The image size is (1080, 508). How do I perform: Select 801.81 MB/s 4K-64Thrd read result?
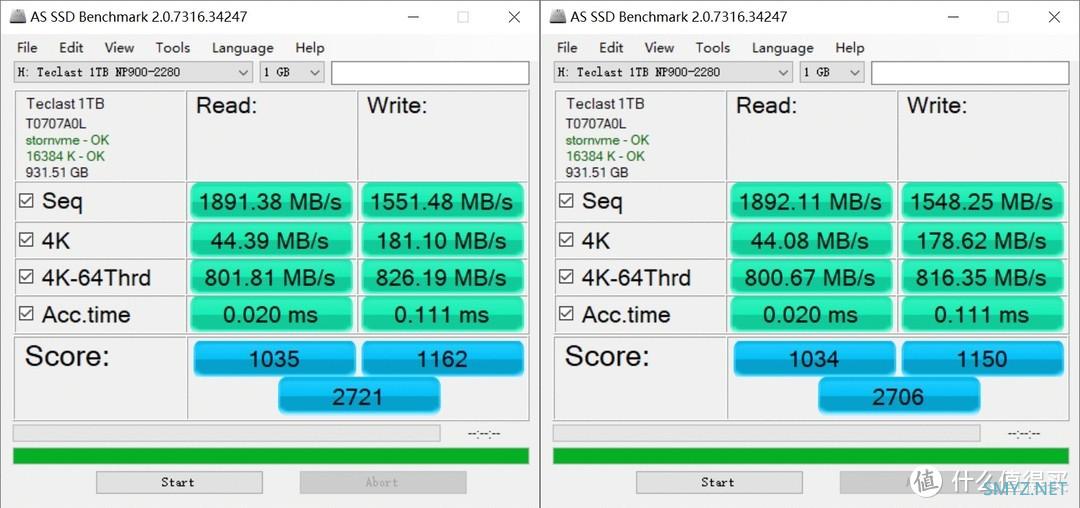[x=271, y=277]
